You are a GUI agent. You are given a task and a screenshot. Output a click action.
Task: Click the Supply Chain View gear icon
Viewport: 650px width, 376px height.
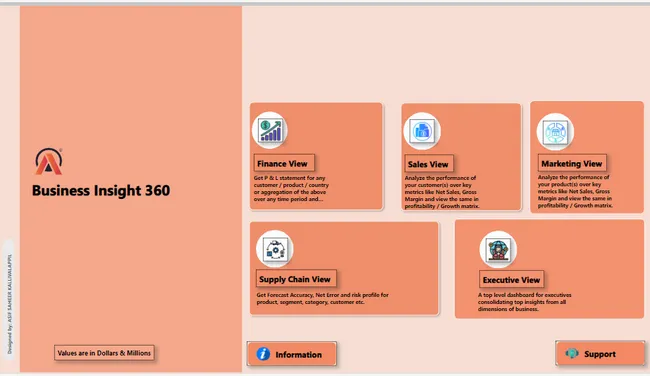click(x=274, y=249)
